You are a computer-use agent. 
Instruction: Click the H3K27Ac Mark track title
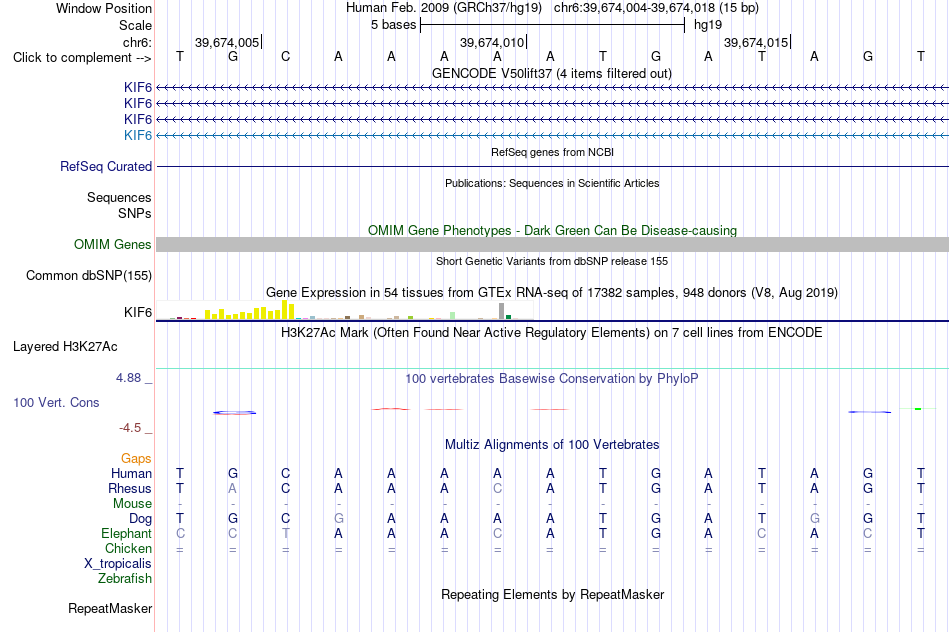tap(551, 333)
